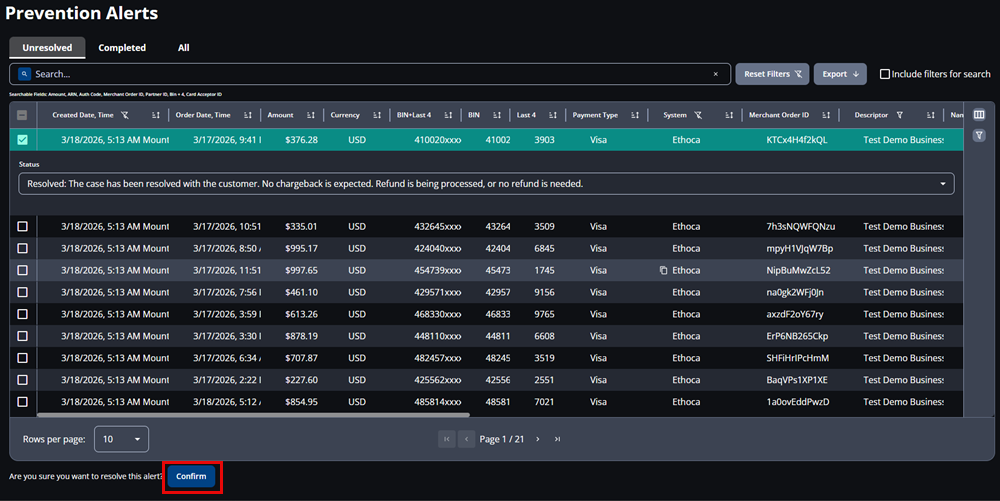
Task: Sort by Order Date, Time column
Action: (247, 115)
